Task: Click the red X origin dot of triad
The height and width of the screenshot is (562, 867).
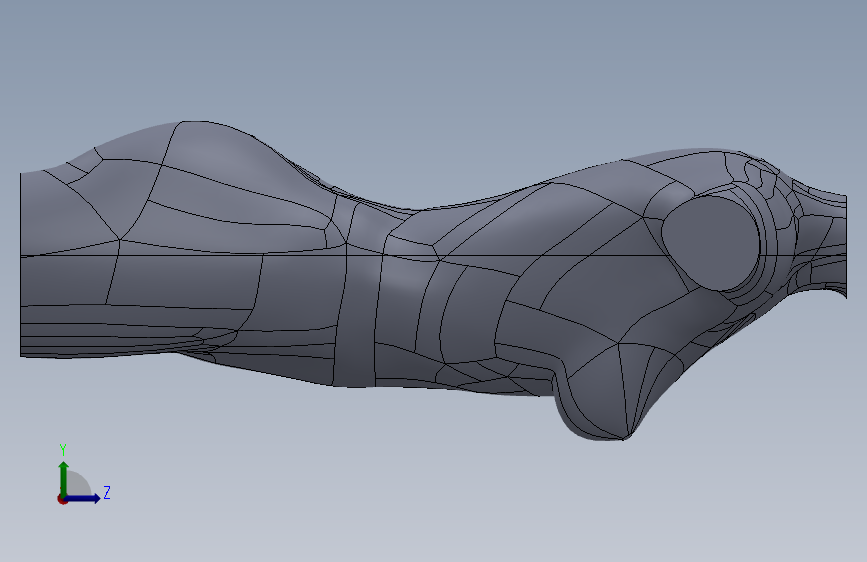Action: [62, 499]
